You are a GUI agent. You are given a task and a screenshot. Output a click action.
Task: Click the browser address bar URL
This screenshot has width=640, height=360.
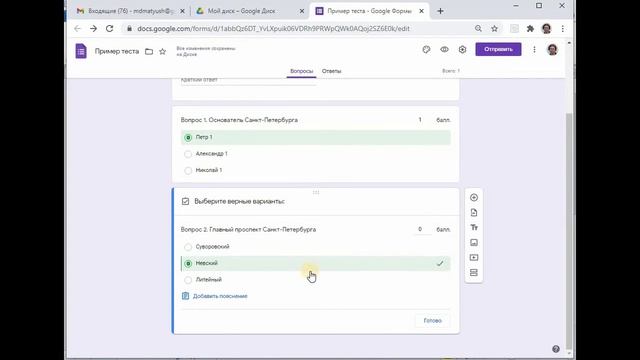(x=273, y=29)
